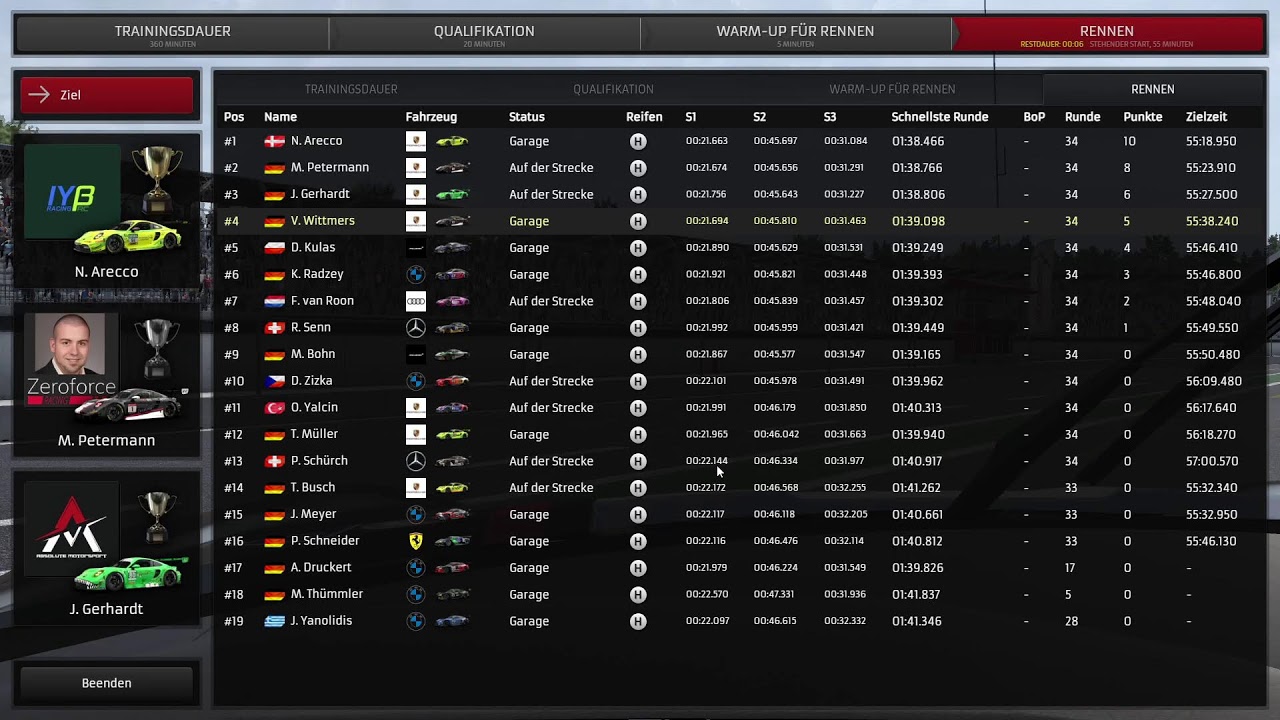Screen dimensions: 1280x720
Task: Click Poland flag beside D. Kulas
Action: (x=274, y=248)
